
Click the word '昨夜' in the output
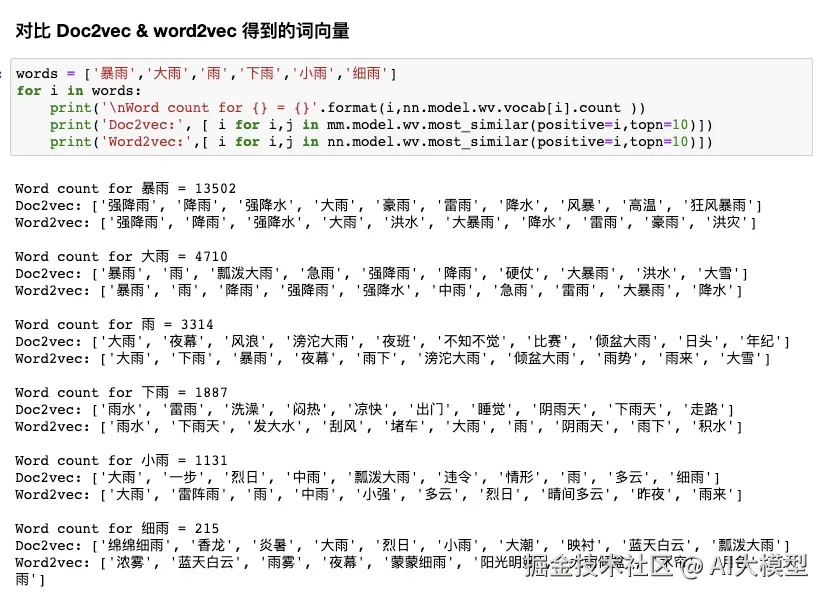click(x=651, y=495)
